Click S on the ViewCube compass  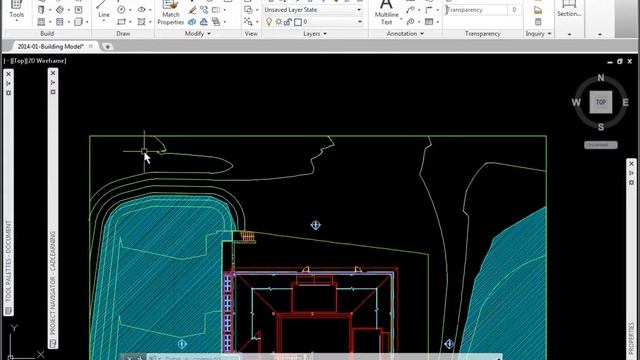(x=601, y=127)
